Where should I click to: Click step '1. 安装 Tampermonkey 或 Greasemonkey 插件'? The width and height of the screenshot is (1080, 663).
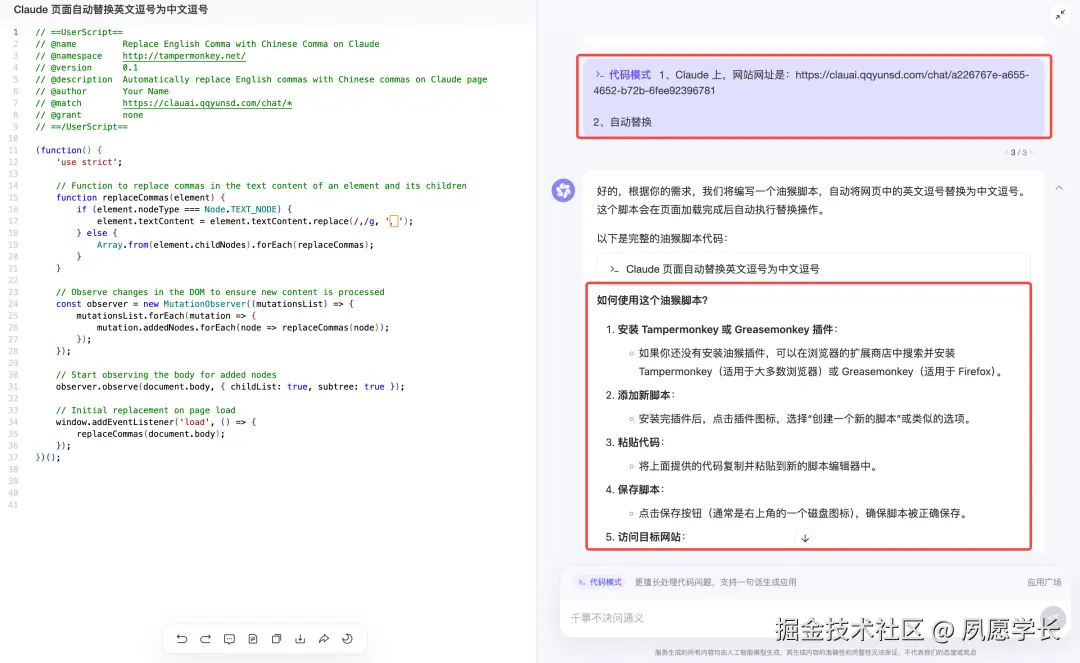click(721, 329)
